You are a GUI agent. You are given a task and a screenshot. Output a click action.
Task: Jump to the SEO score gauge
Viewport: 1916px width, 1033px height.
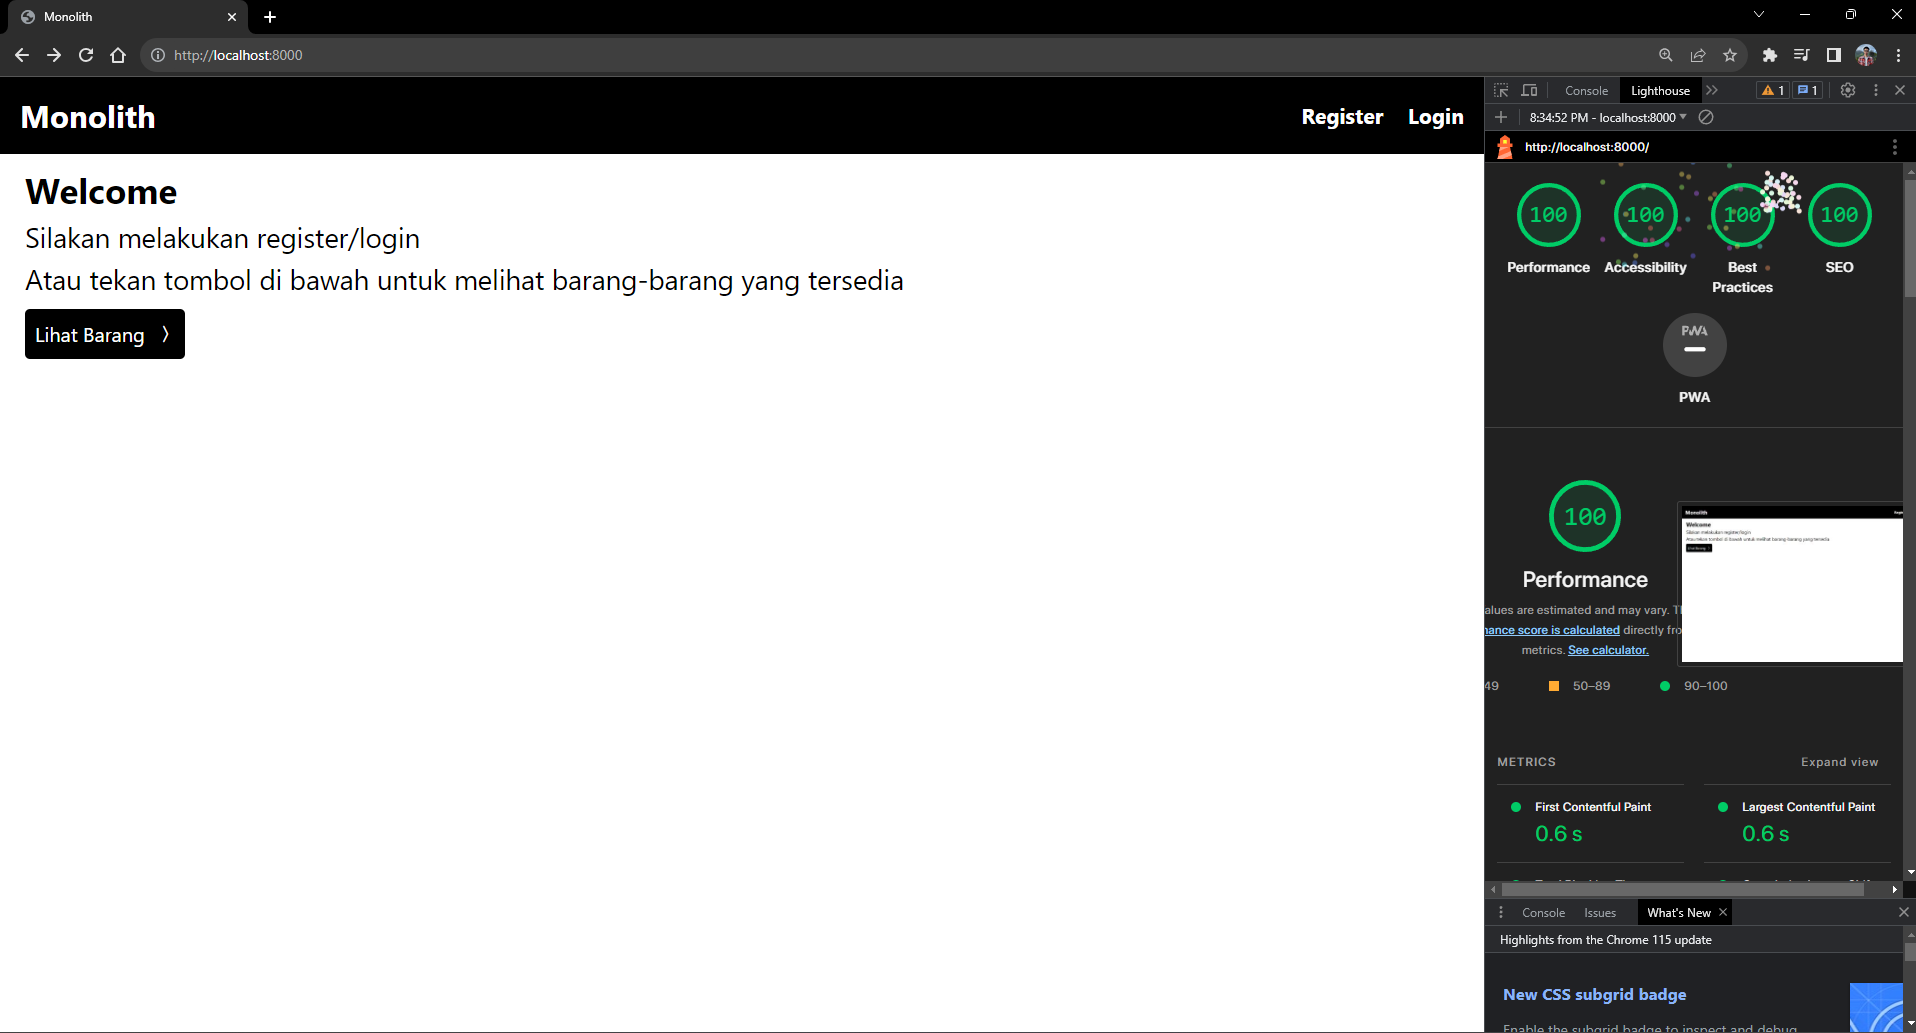[x=1839, y=215]
